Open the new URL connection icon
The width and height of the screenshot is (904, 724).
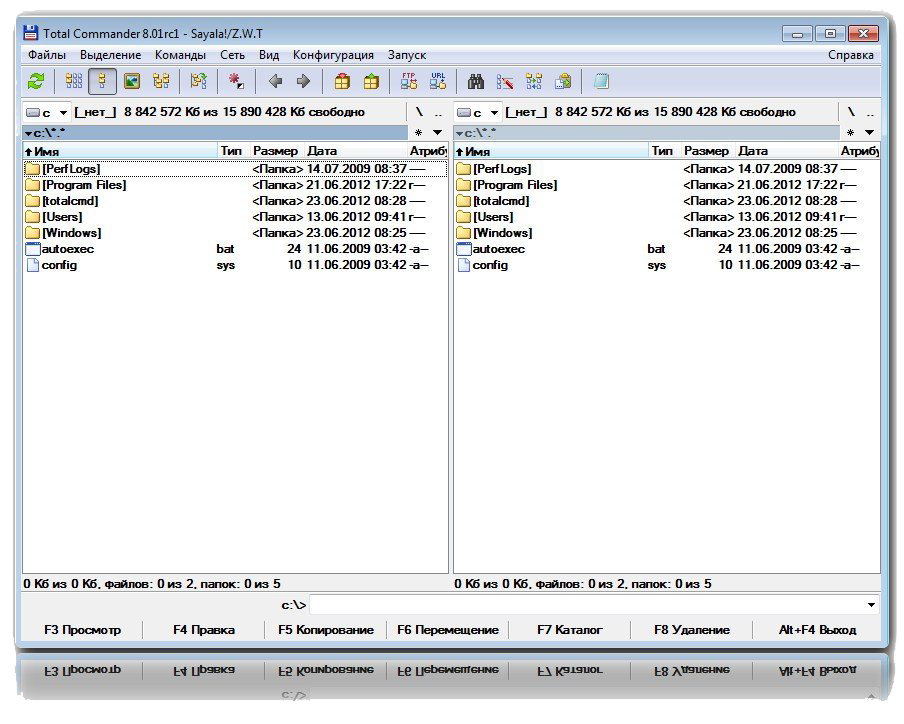click(438, 81)
